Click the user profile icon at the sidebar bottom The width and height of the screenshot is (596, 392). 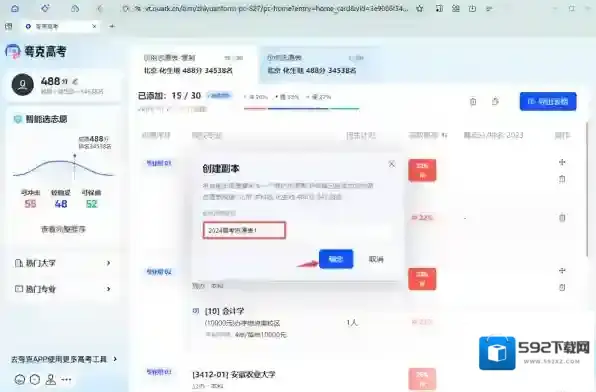[51, 379]
